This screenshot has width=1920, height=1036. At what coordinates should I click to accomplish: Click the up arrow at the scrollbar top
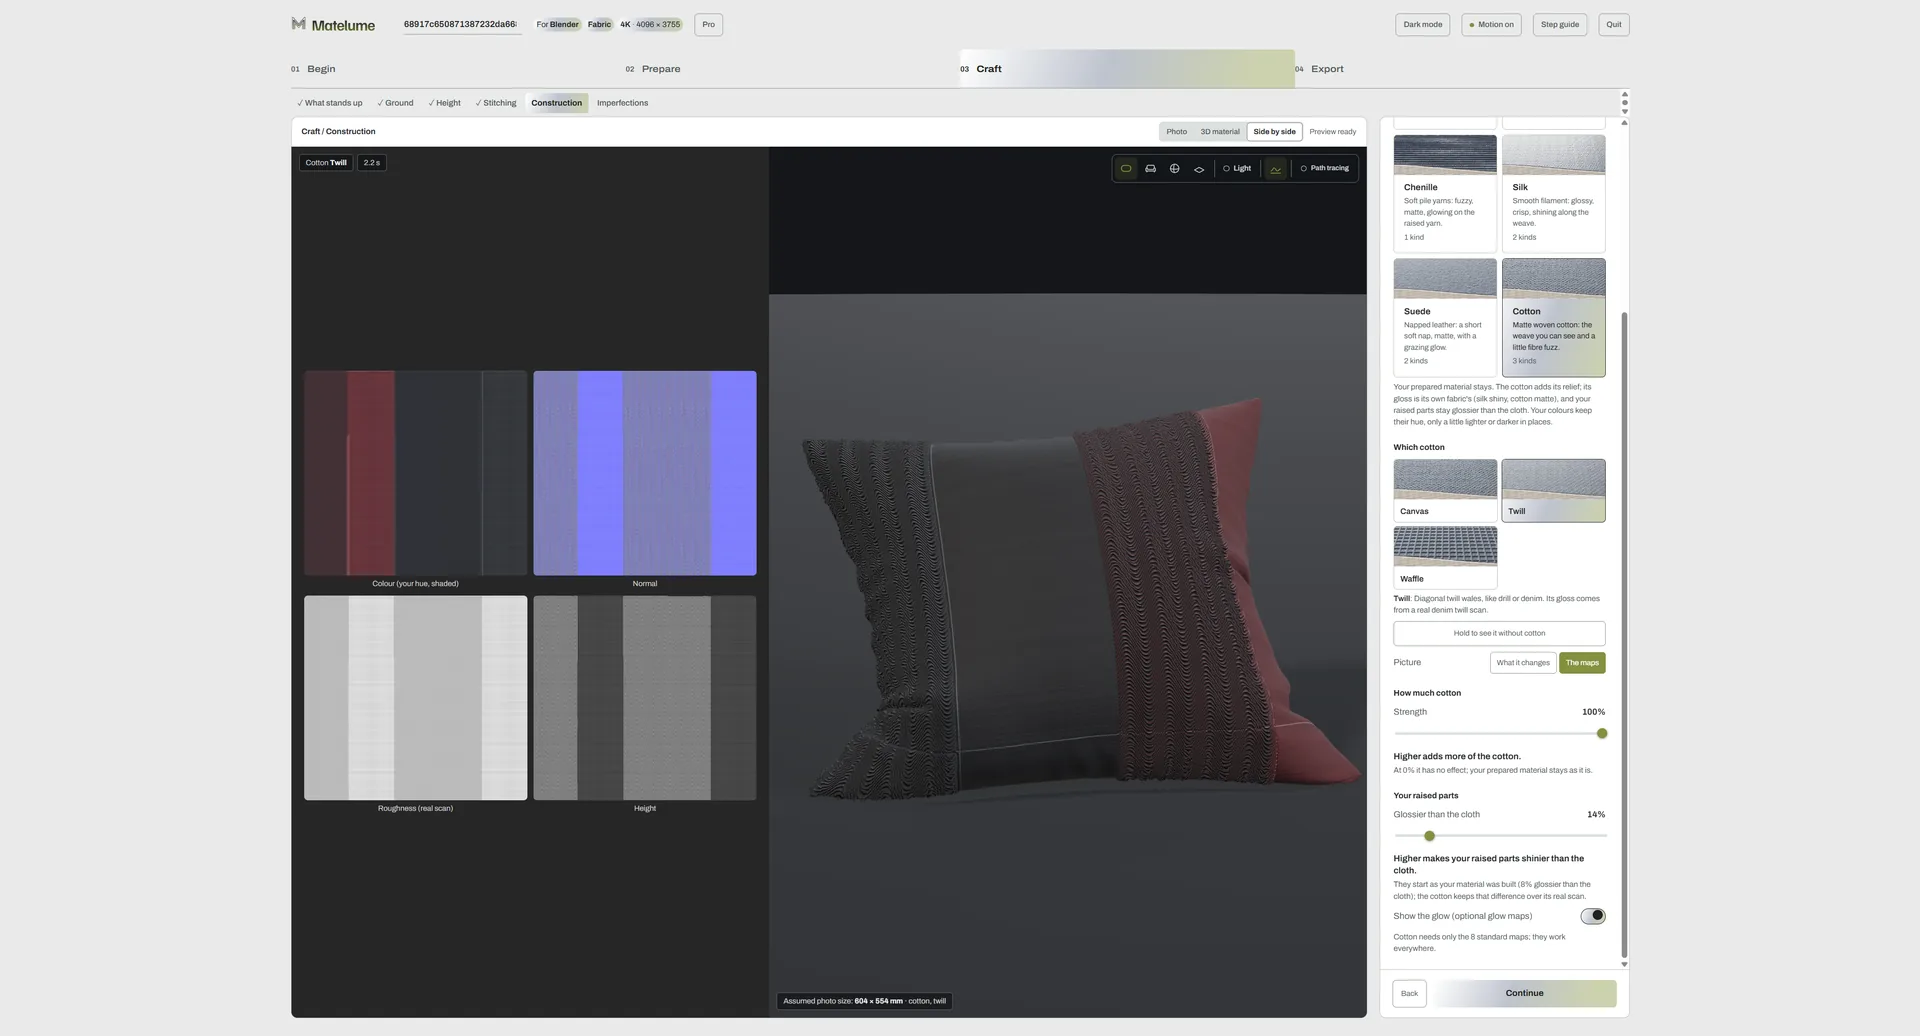tap(1625, 94)
